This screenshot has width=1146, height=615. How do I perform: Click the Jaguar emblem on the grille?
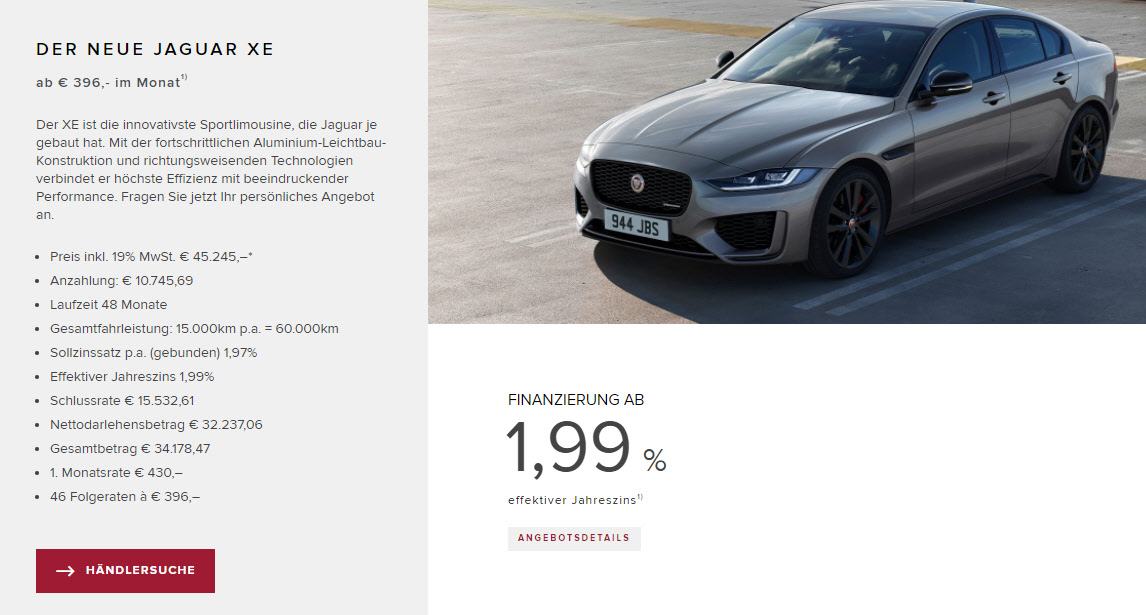637,183
